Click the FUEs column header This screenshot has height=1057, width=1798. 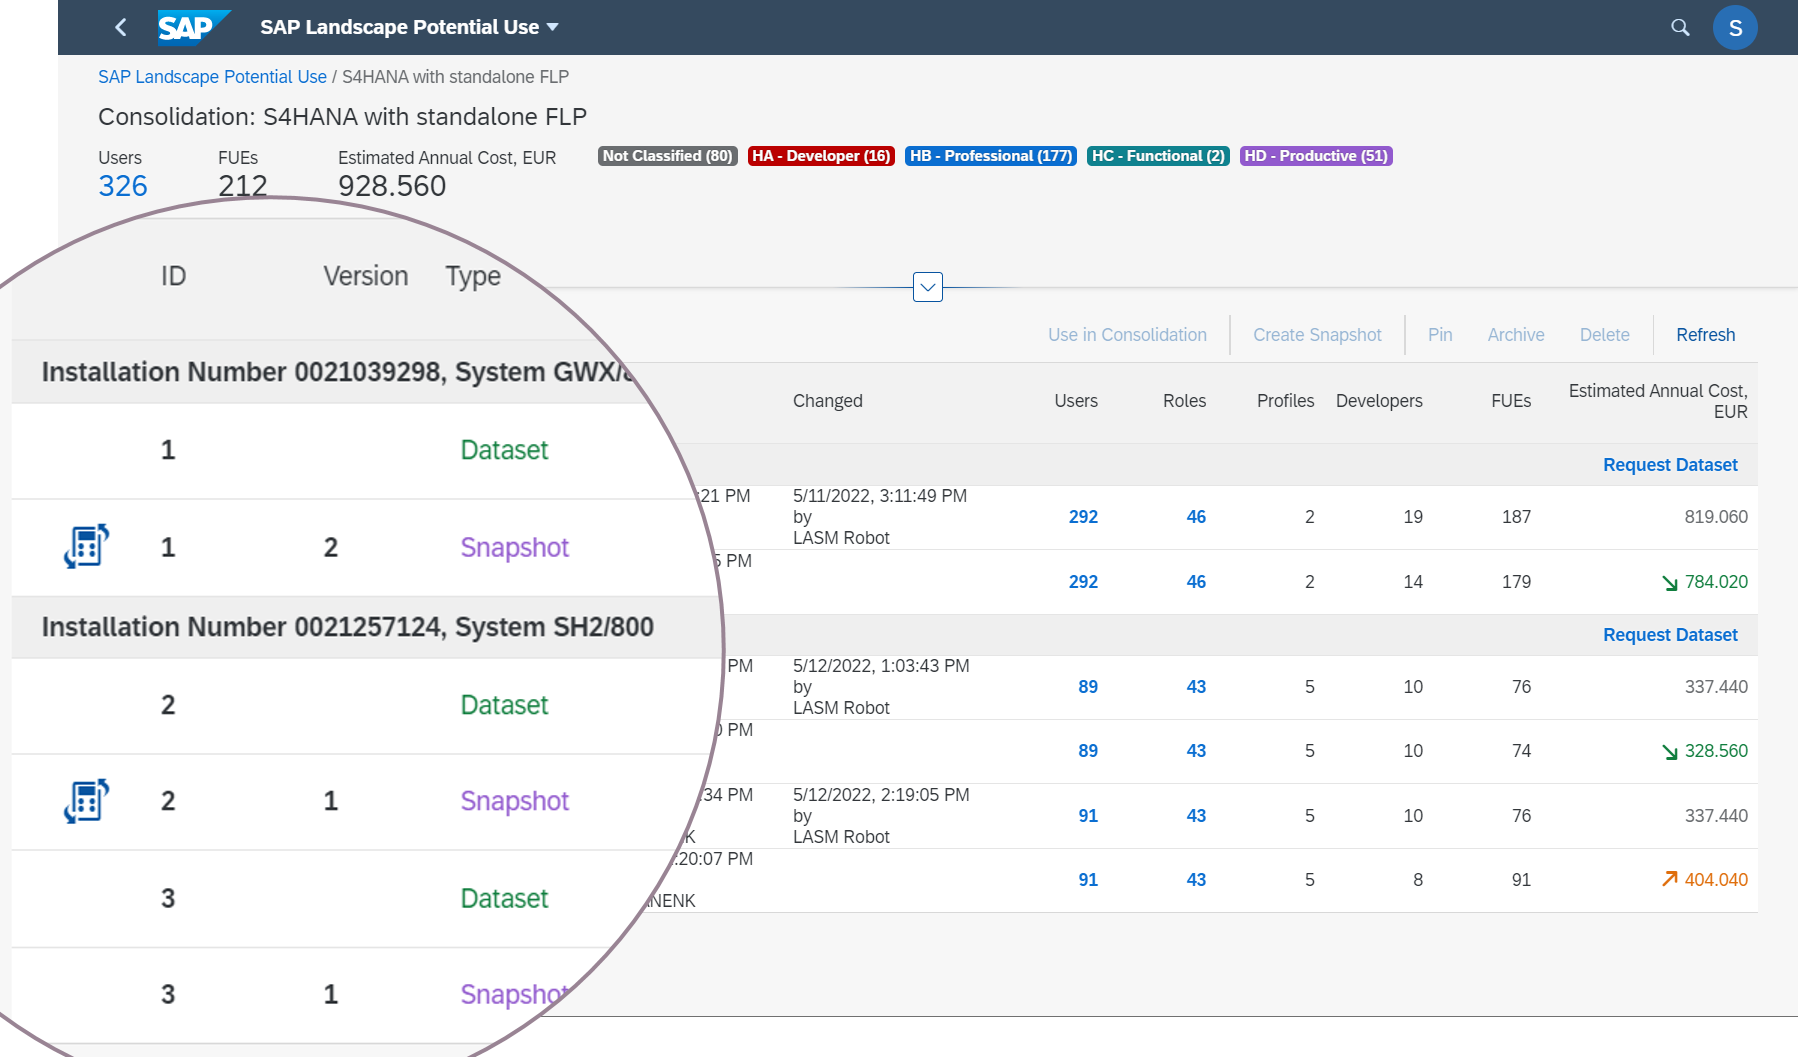point(1511,401)
